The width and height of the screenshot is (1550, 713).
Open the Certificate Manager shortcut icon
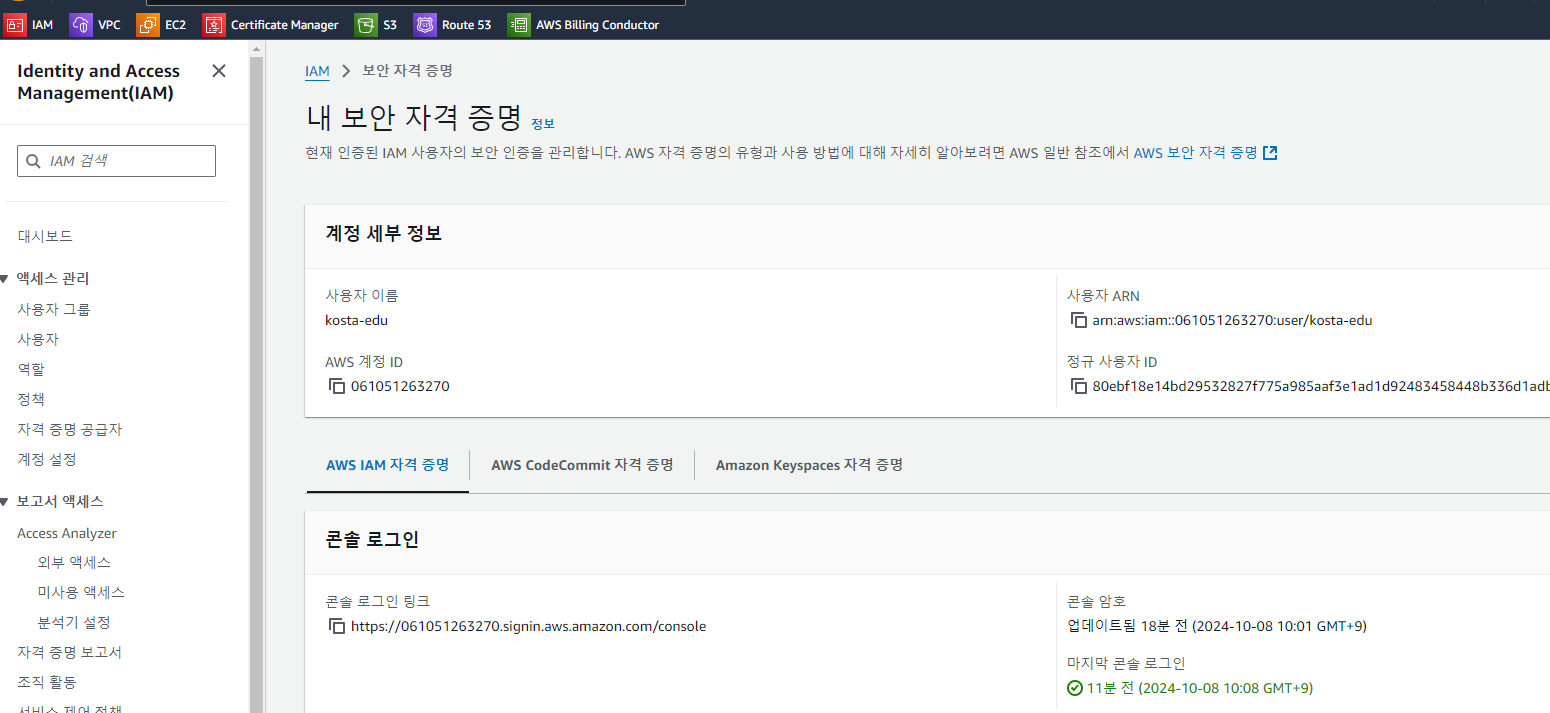point(214,25)
